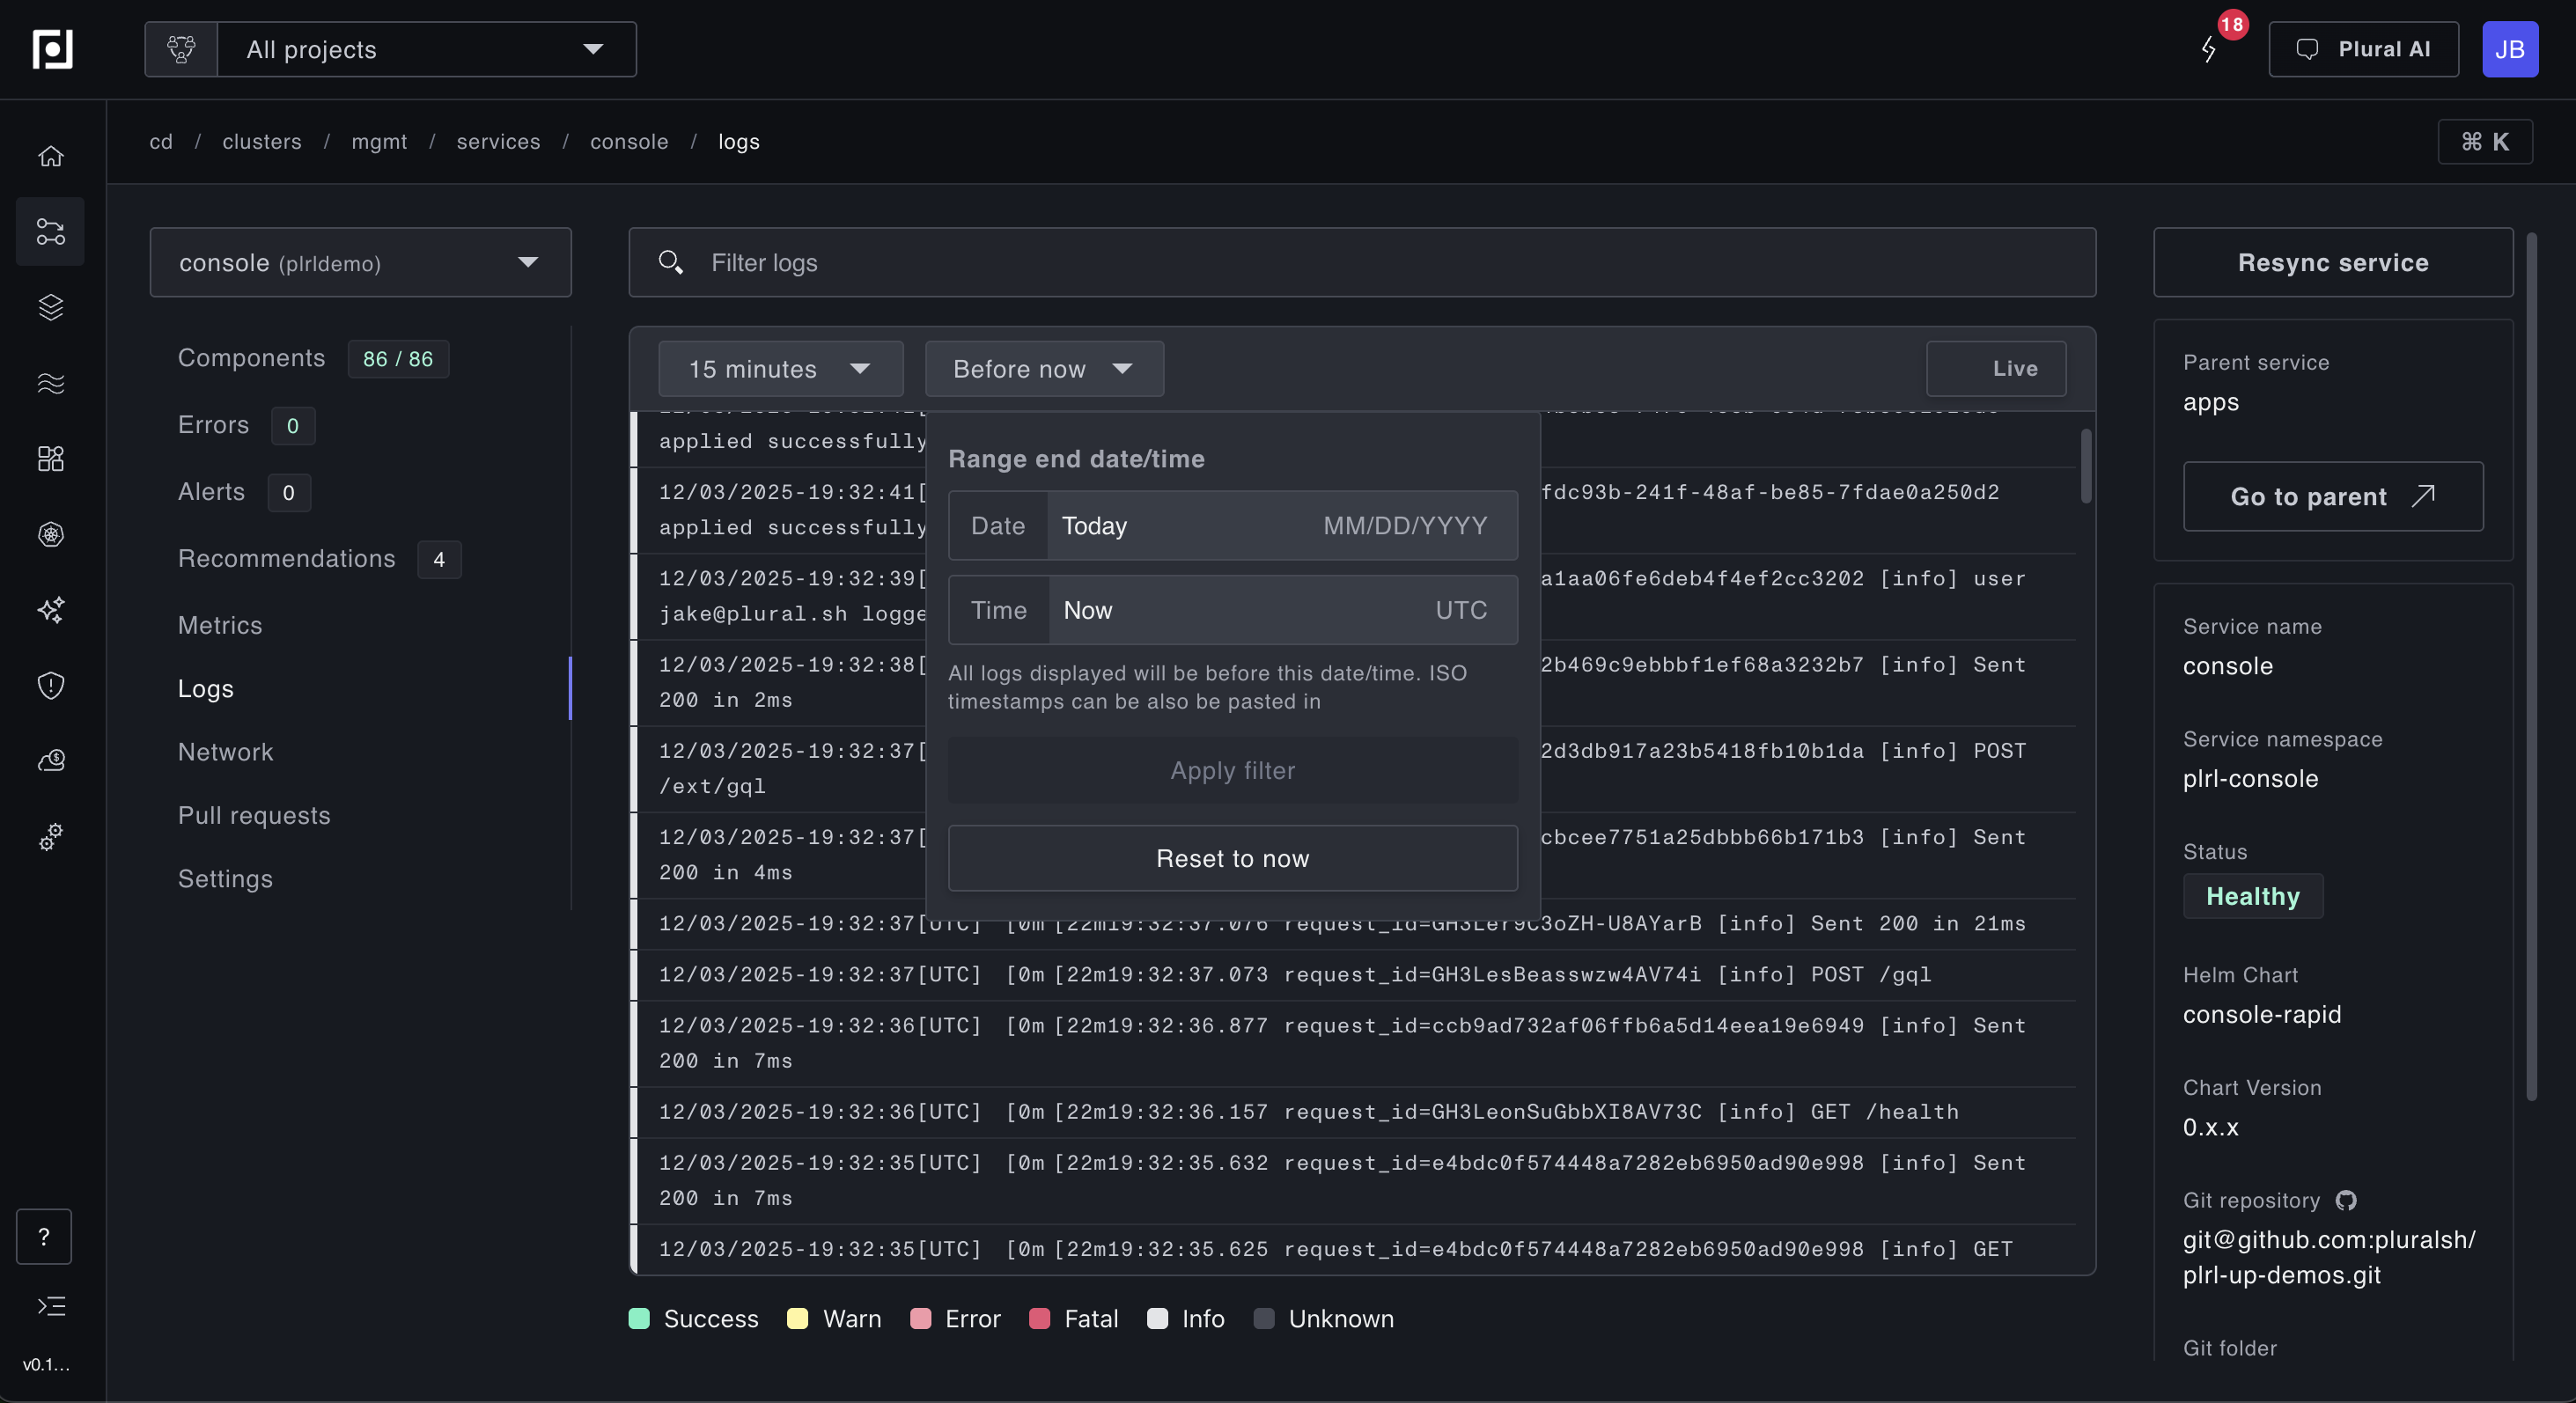Click the Resync service button
This screenshot has width=2576, height=1403.
2332,262
